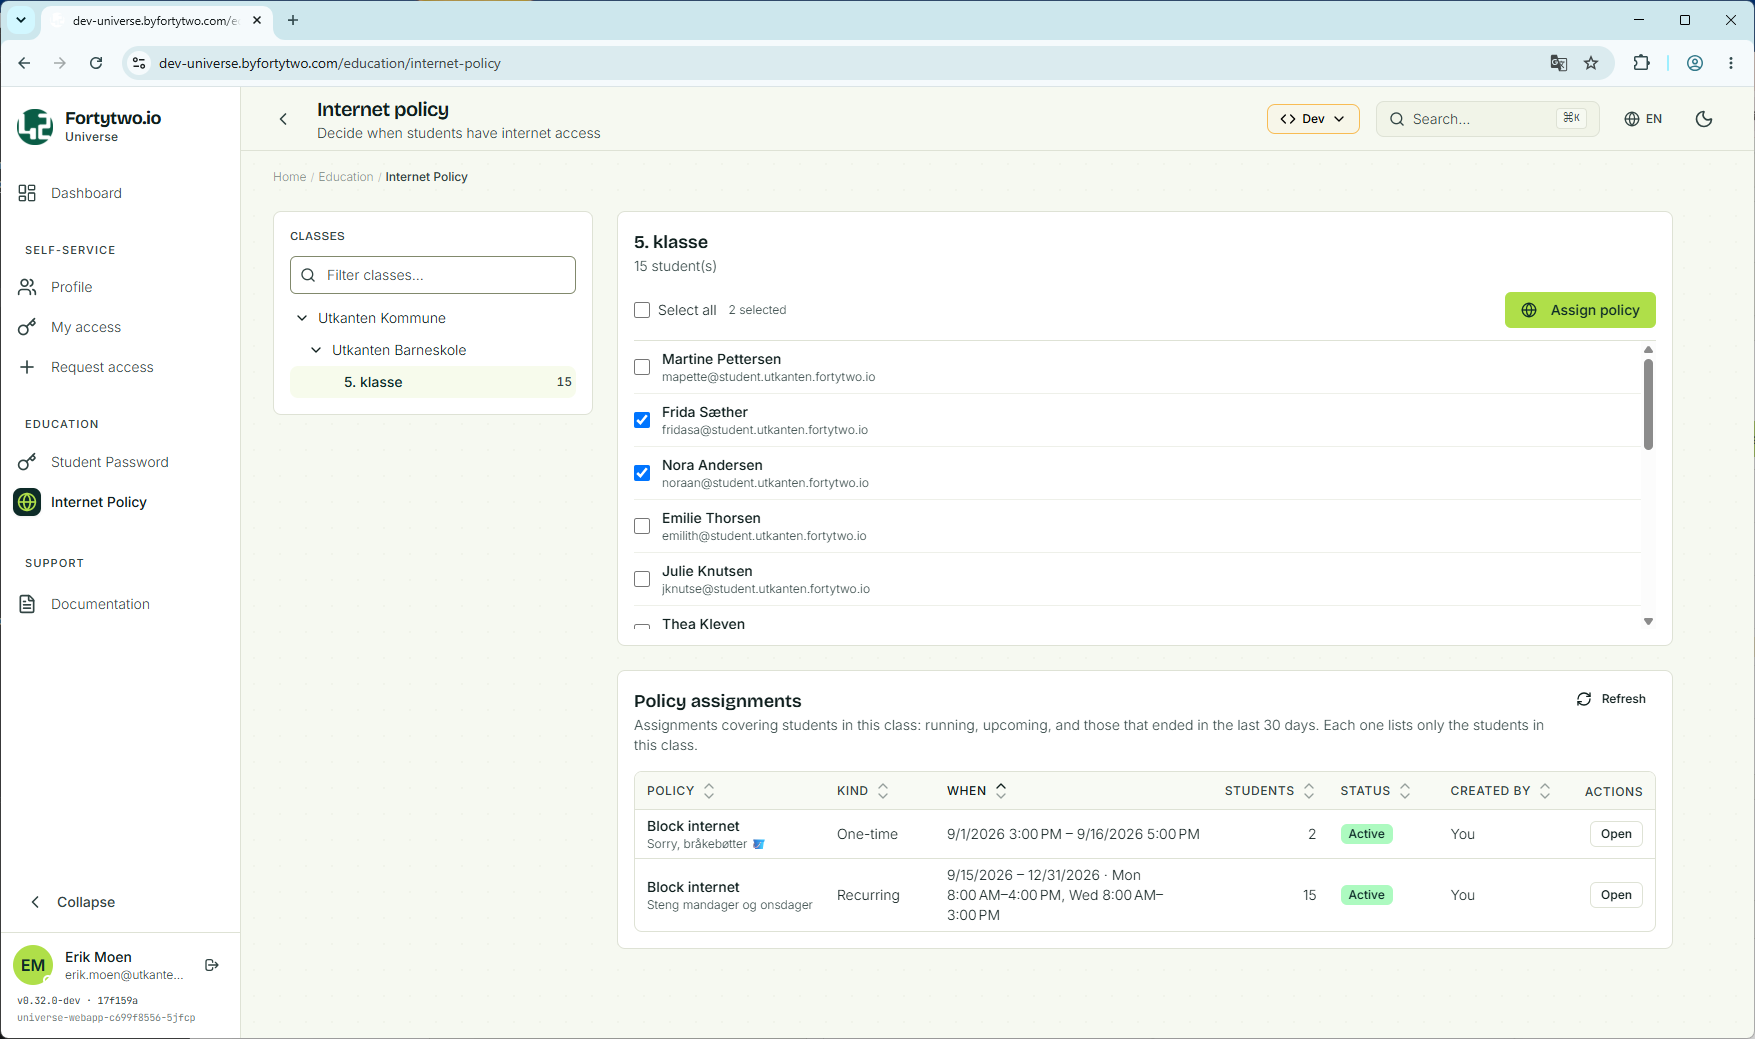Collapse the Utkanten Kommune tree node

click(x=302, y=318)
